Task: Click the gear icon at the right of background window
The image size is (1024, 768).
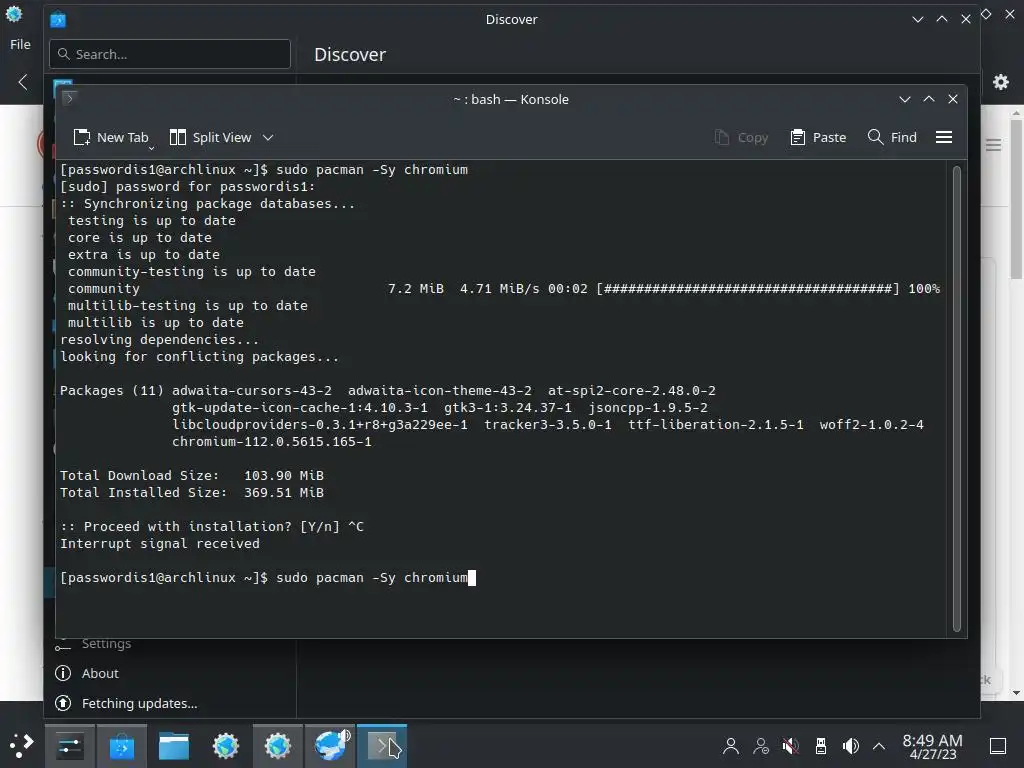Action: (1001, 82)
